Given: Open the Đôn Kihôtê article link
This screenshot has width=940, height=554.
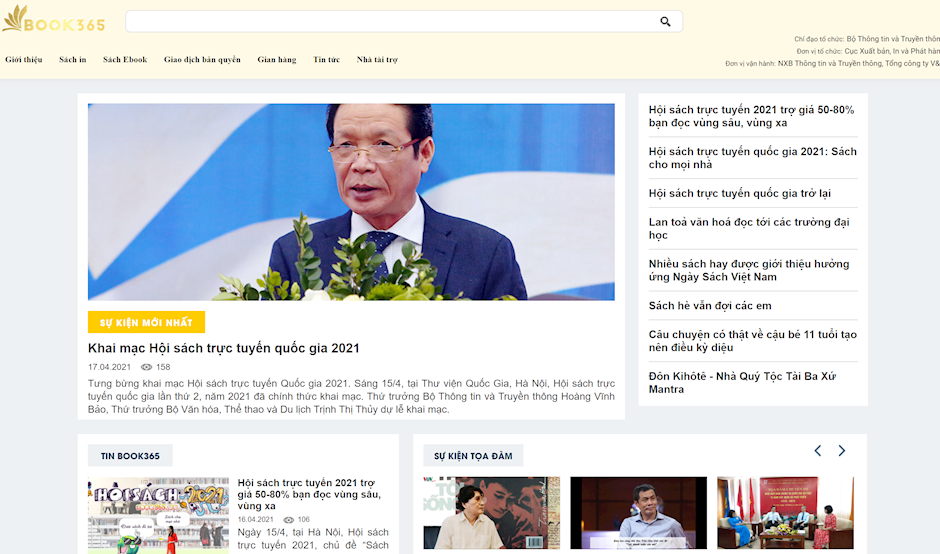Looking at the screenshot, I should (742, 382).
